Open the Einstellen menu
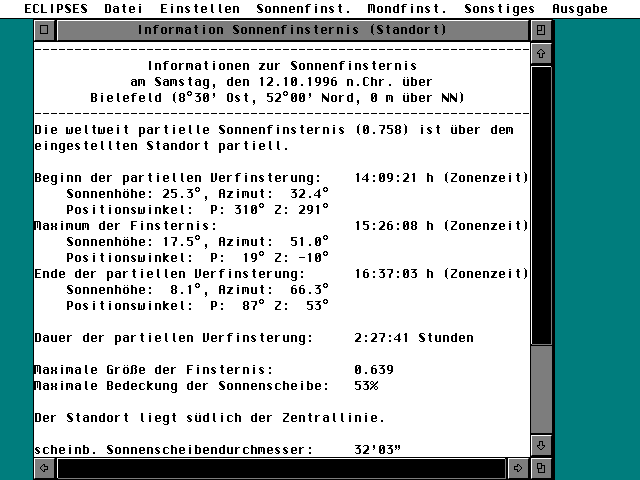 (x=199, y=8)
